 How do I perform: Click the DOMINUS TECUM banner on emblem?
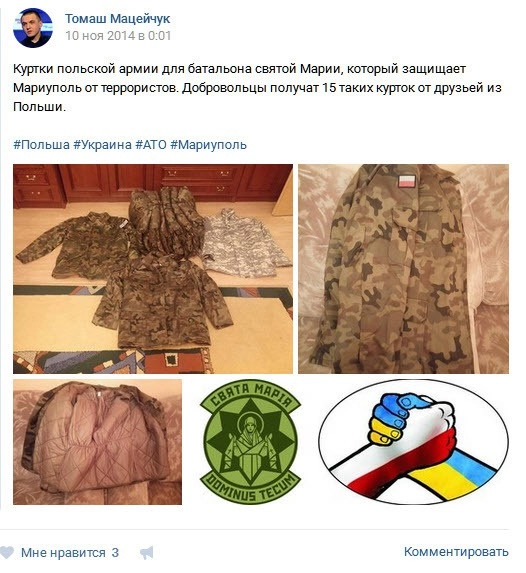(x=250, y=487)
